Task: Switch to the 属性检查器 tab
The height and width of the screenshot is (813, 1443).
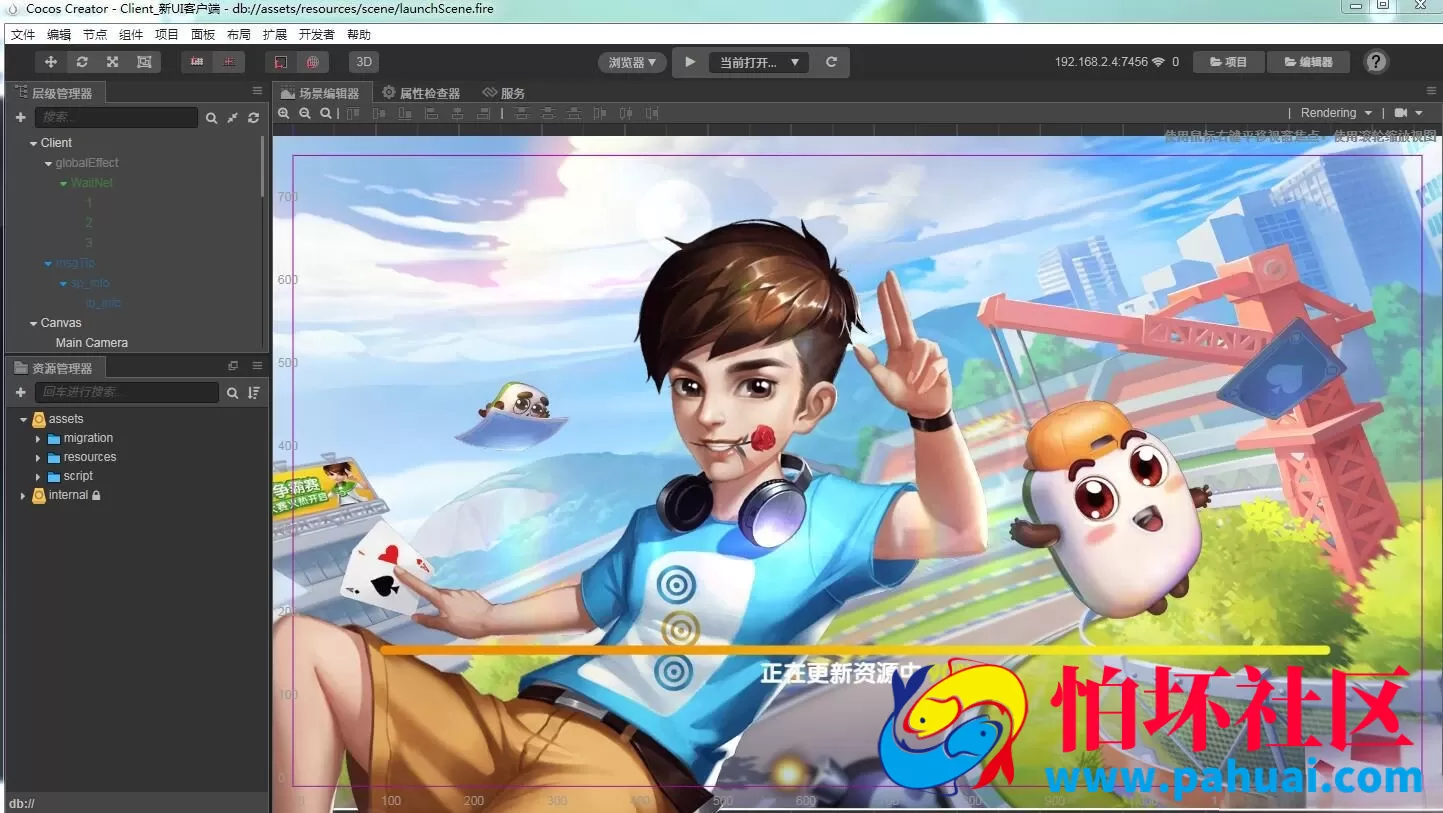Action: [x=421, y=93]
